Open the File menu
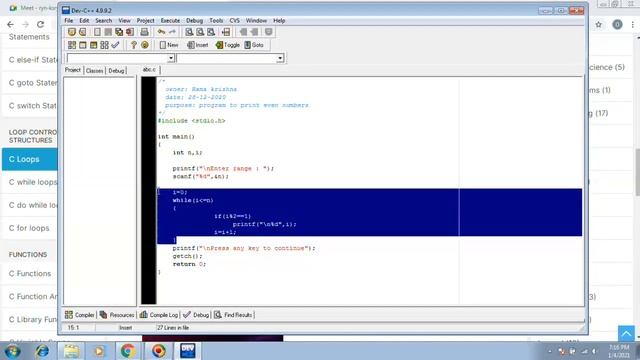The width and height of the screenshot is (640, 360). point(69,20)
